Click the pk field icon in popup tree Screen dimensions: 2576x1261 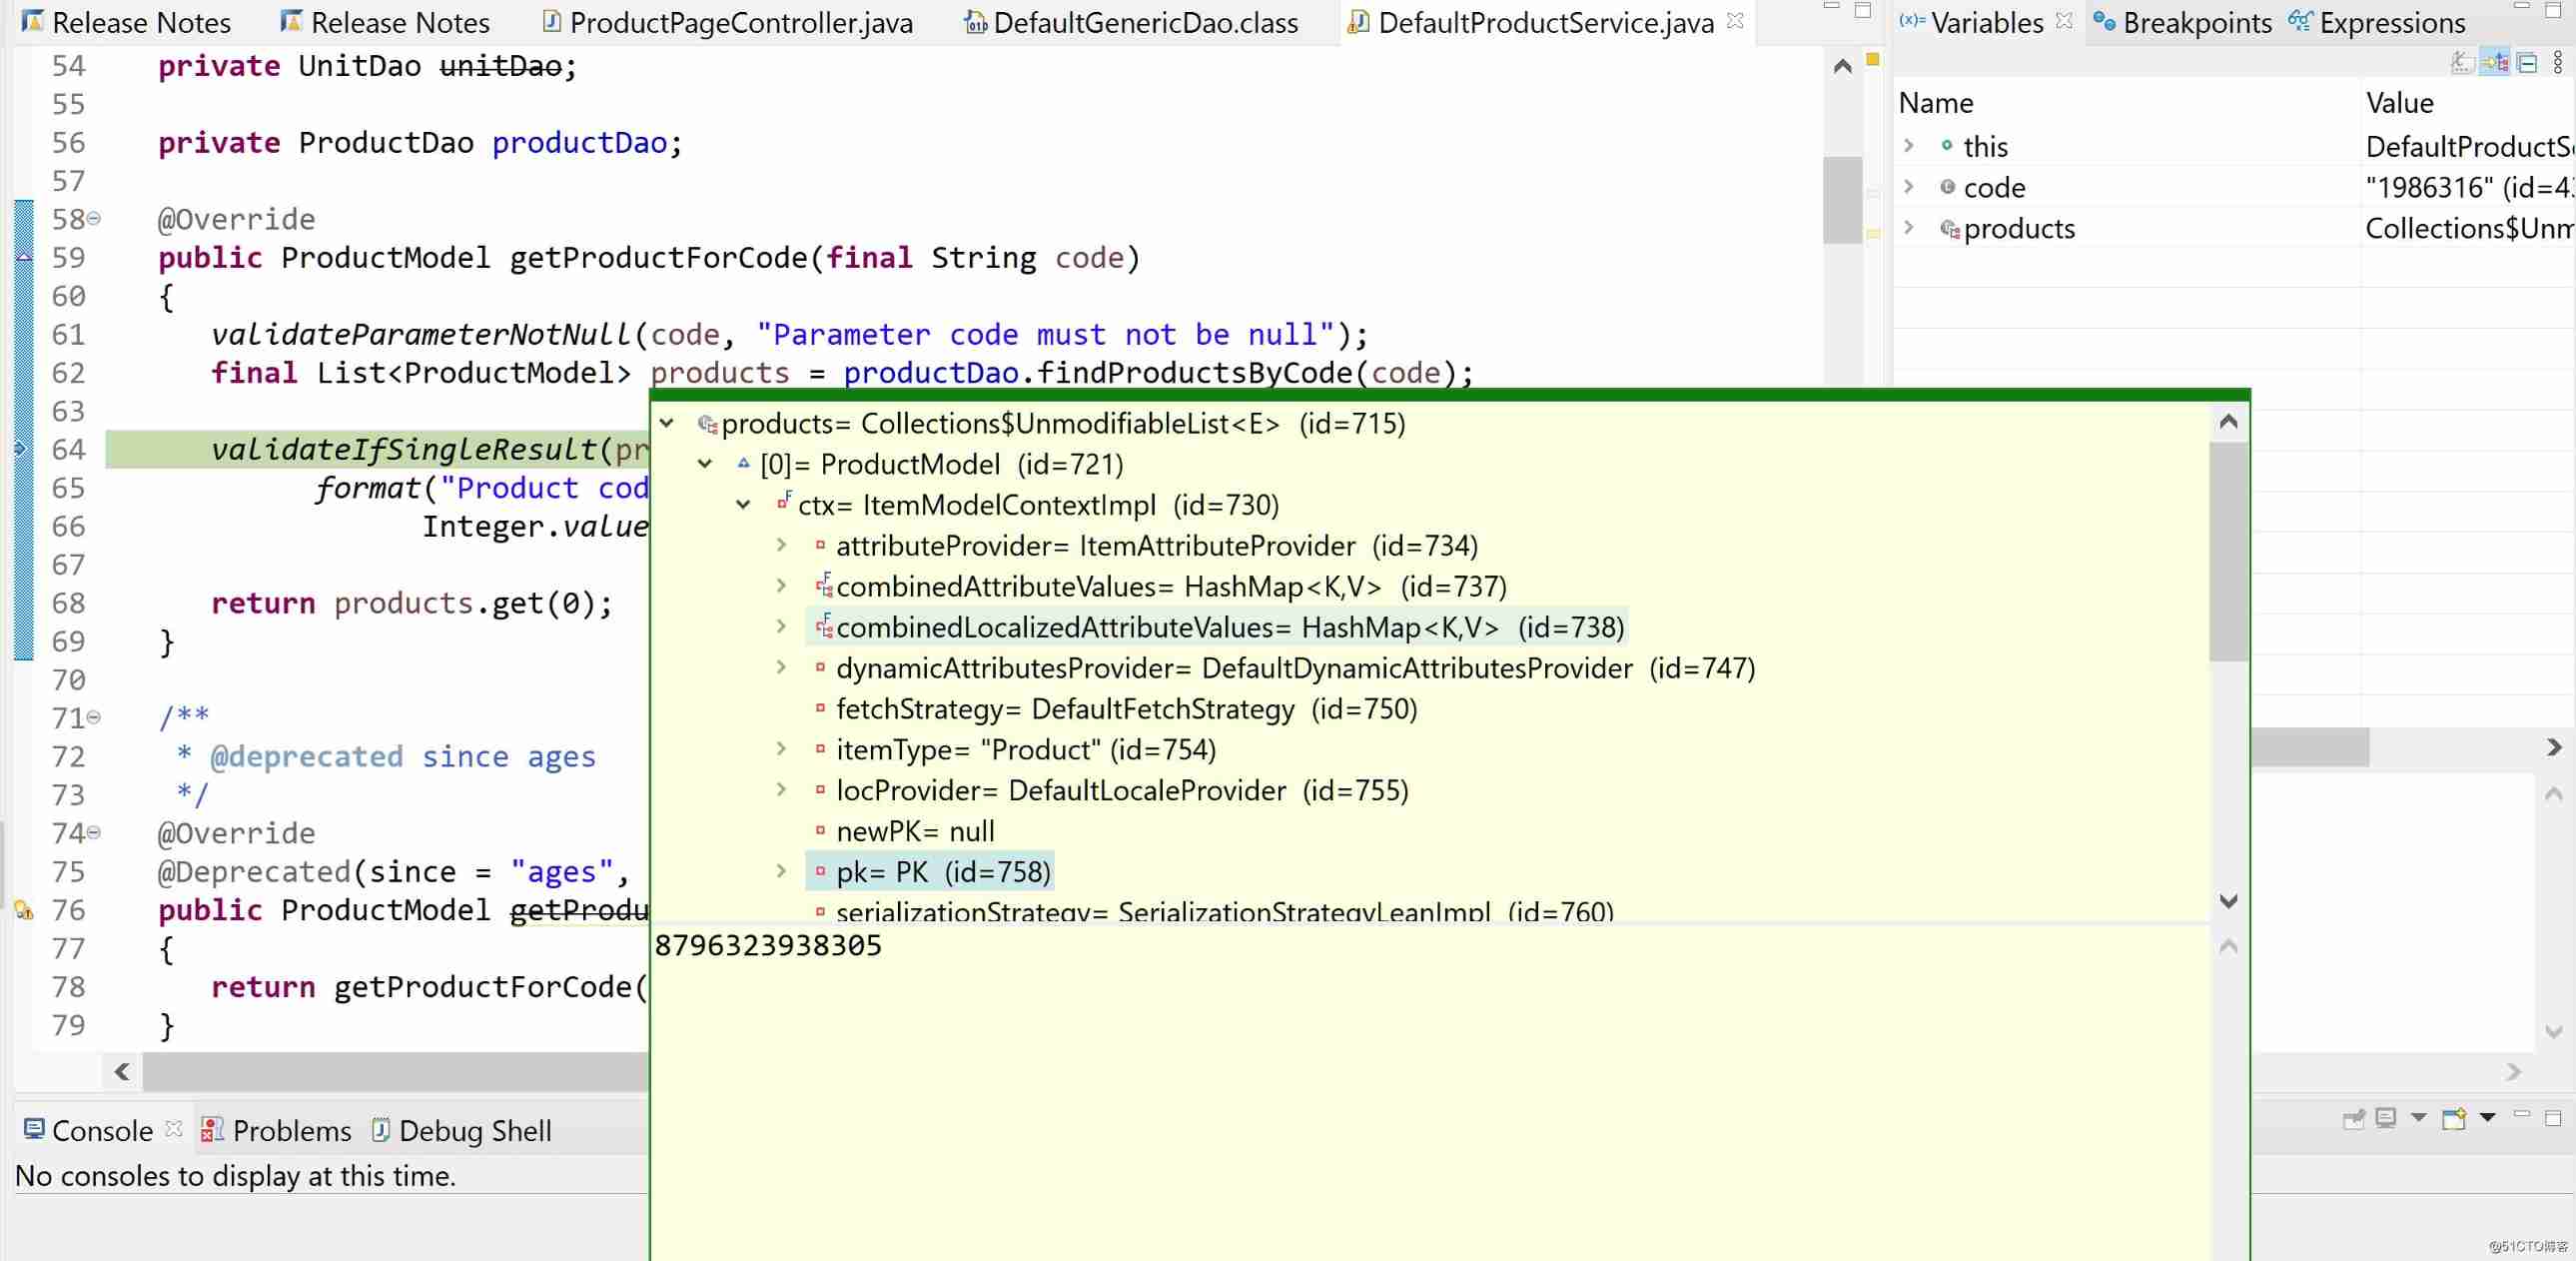[820, 872]
